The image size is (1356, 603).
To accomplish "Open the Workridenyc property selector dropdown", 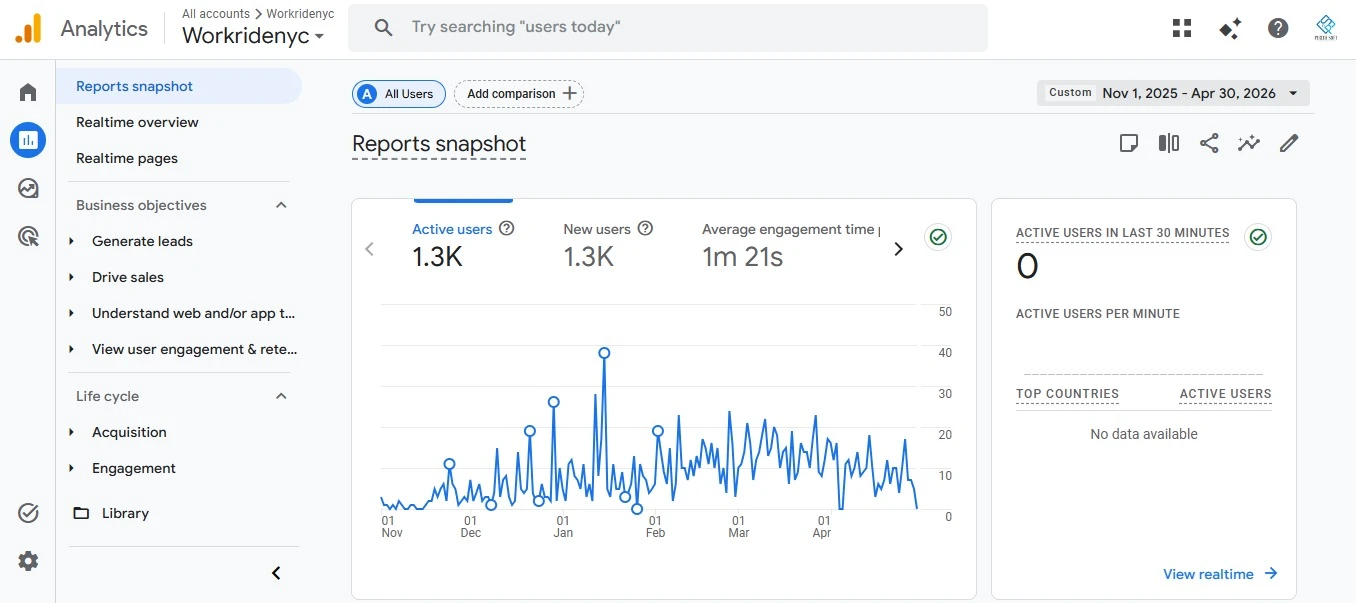I will pyautogui.click(x=253, y=36).
